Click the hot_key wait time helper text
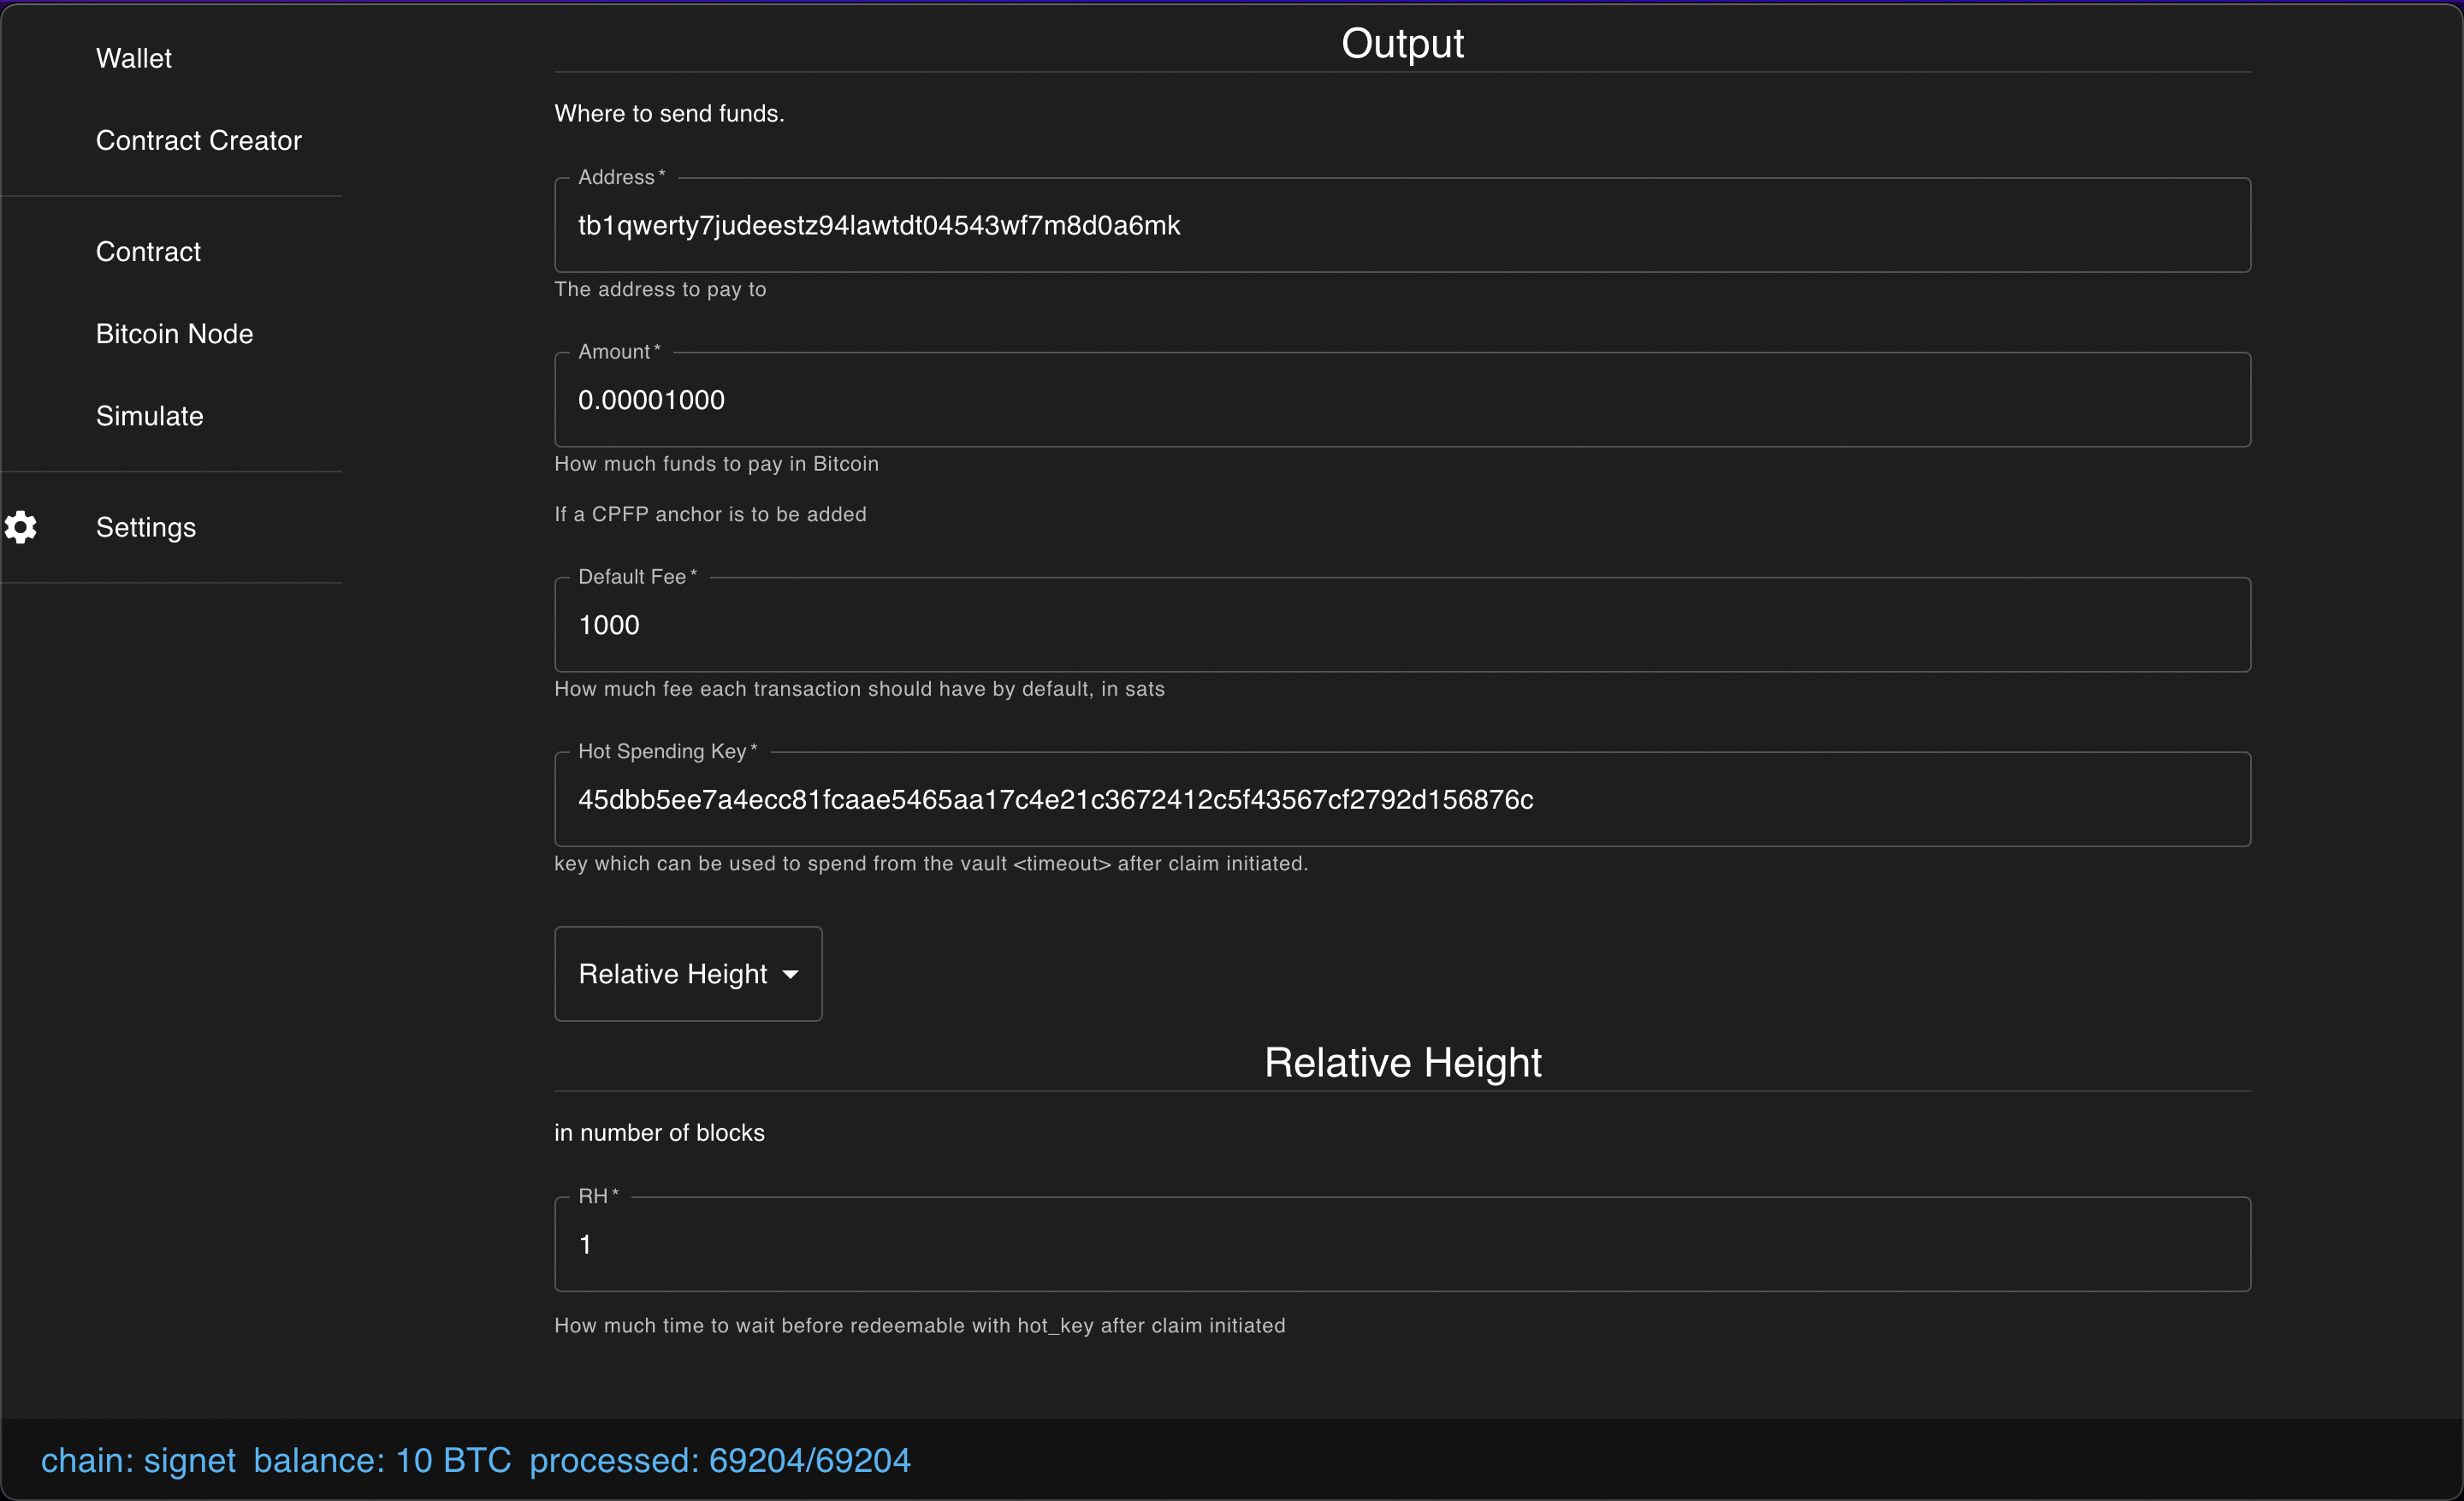Image resolution: width=2464 pixels, height=1501 pixels. [x=920, y=1325]
